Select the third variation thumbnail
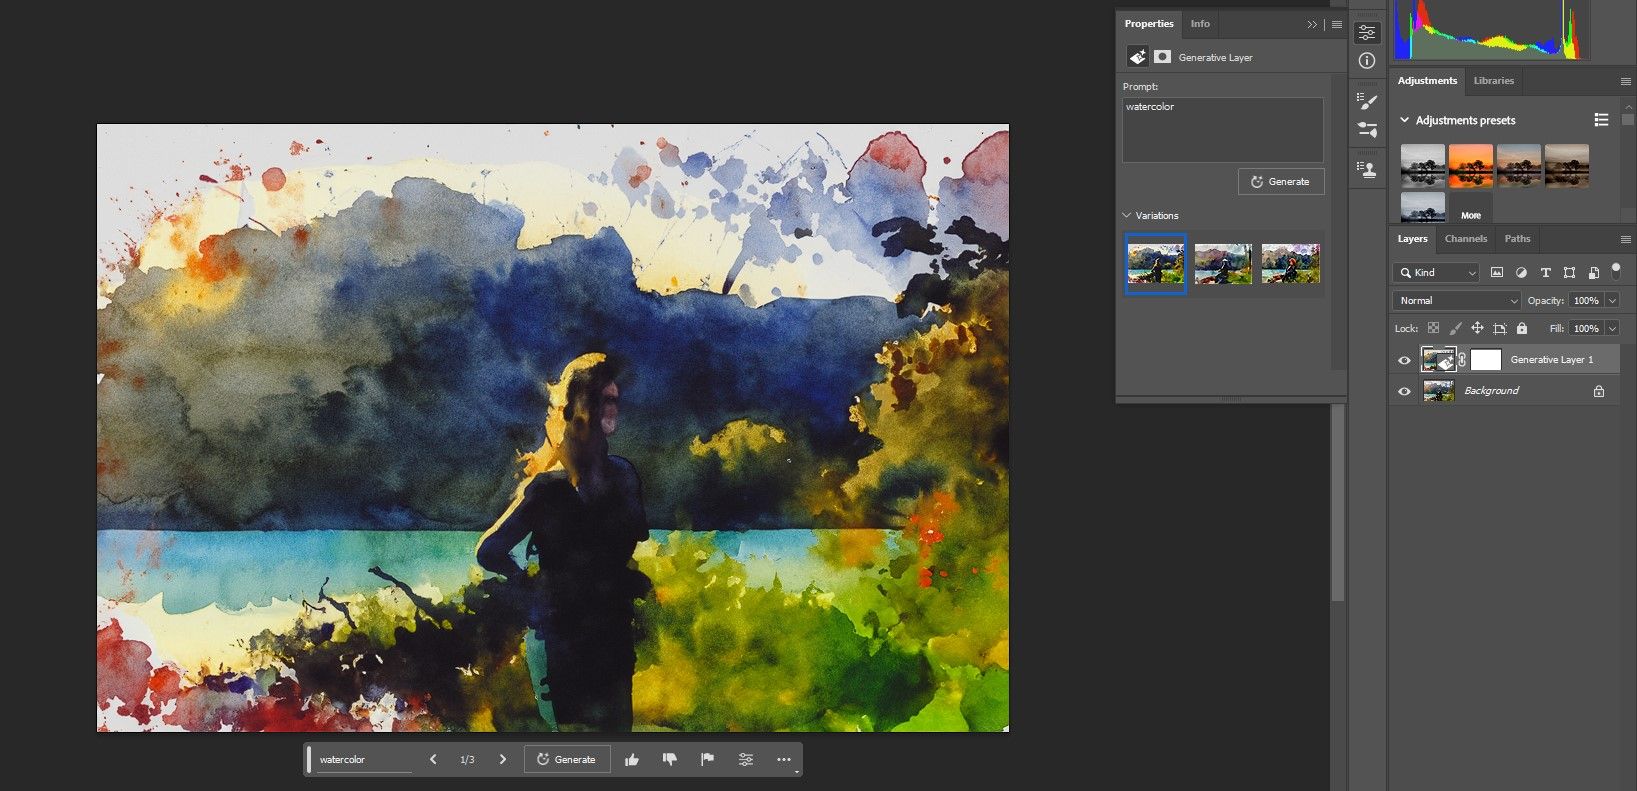The width and height of the screenshot is (1637, 791). (1290, 264)
